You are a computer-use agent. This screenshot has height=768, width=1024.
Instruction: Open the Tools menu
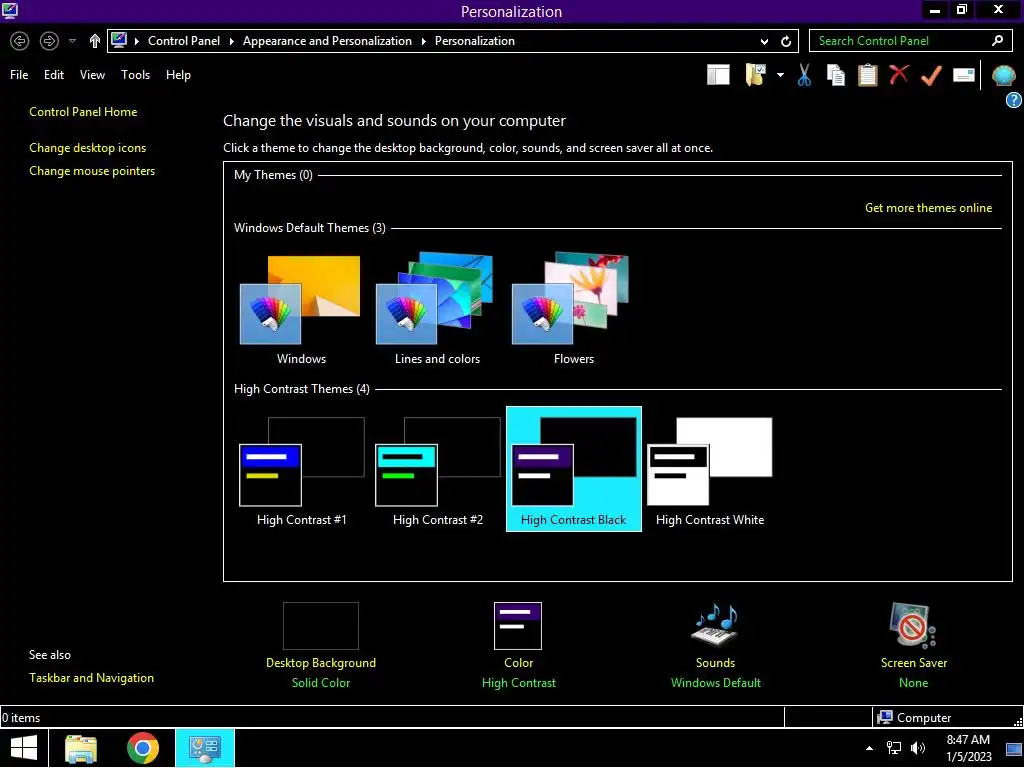tap(135, 74)
